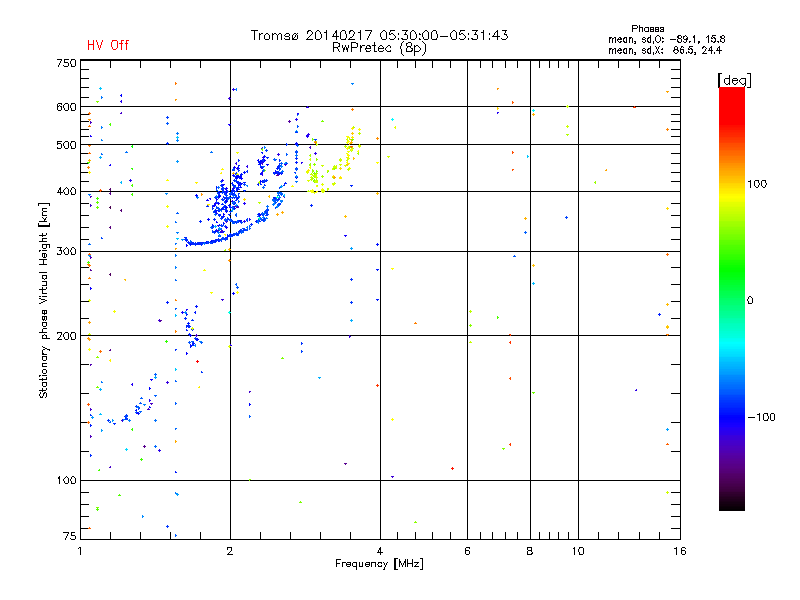Click y-axis tick label '75'

(70, 536)
